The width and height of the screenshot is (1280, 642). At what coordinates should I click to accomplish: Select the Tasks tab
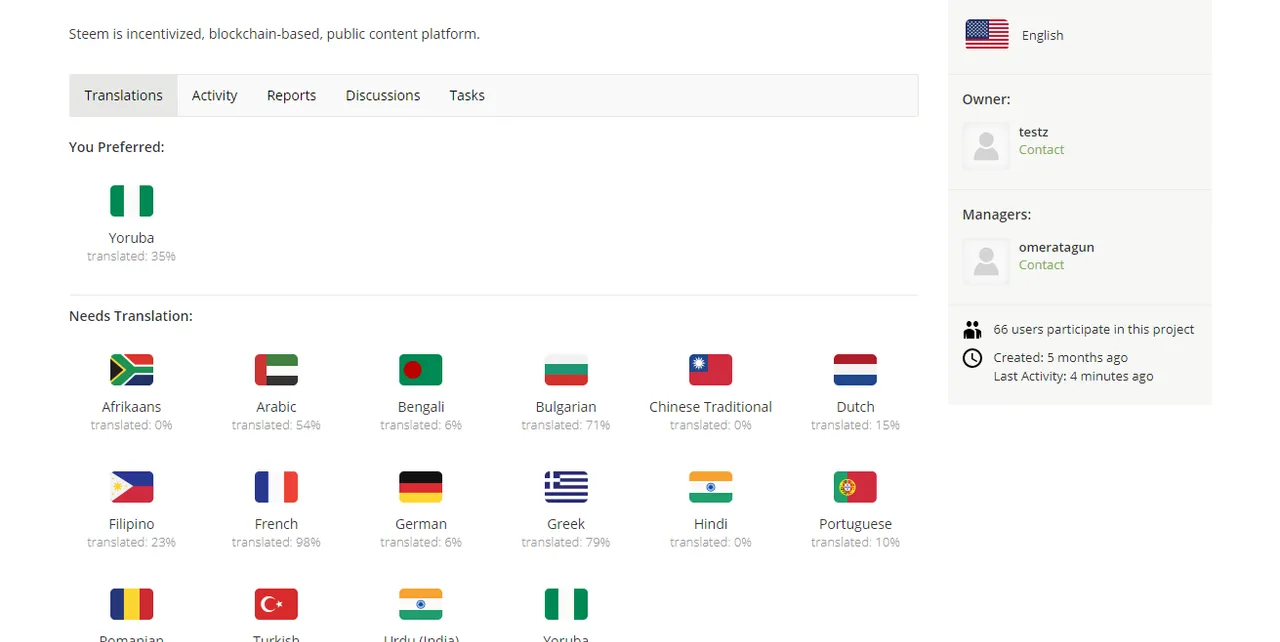pos(467,95)
